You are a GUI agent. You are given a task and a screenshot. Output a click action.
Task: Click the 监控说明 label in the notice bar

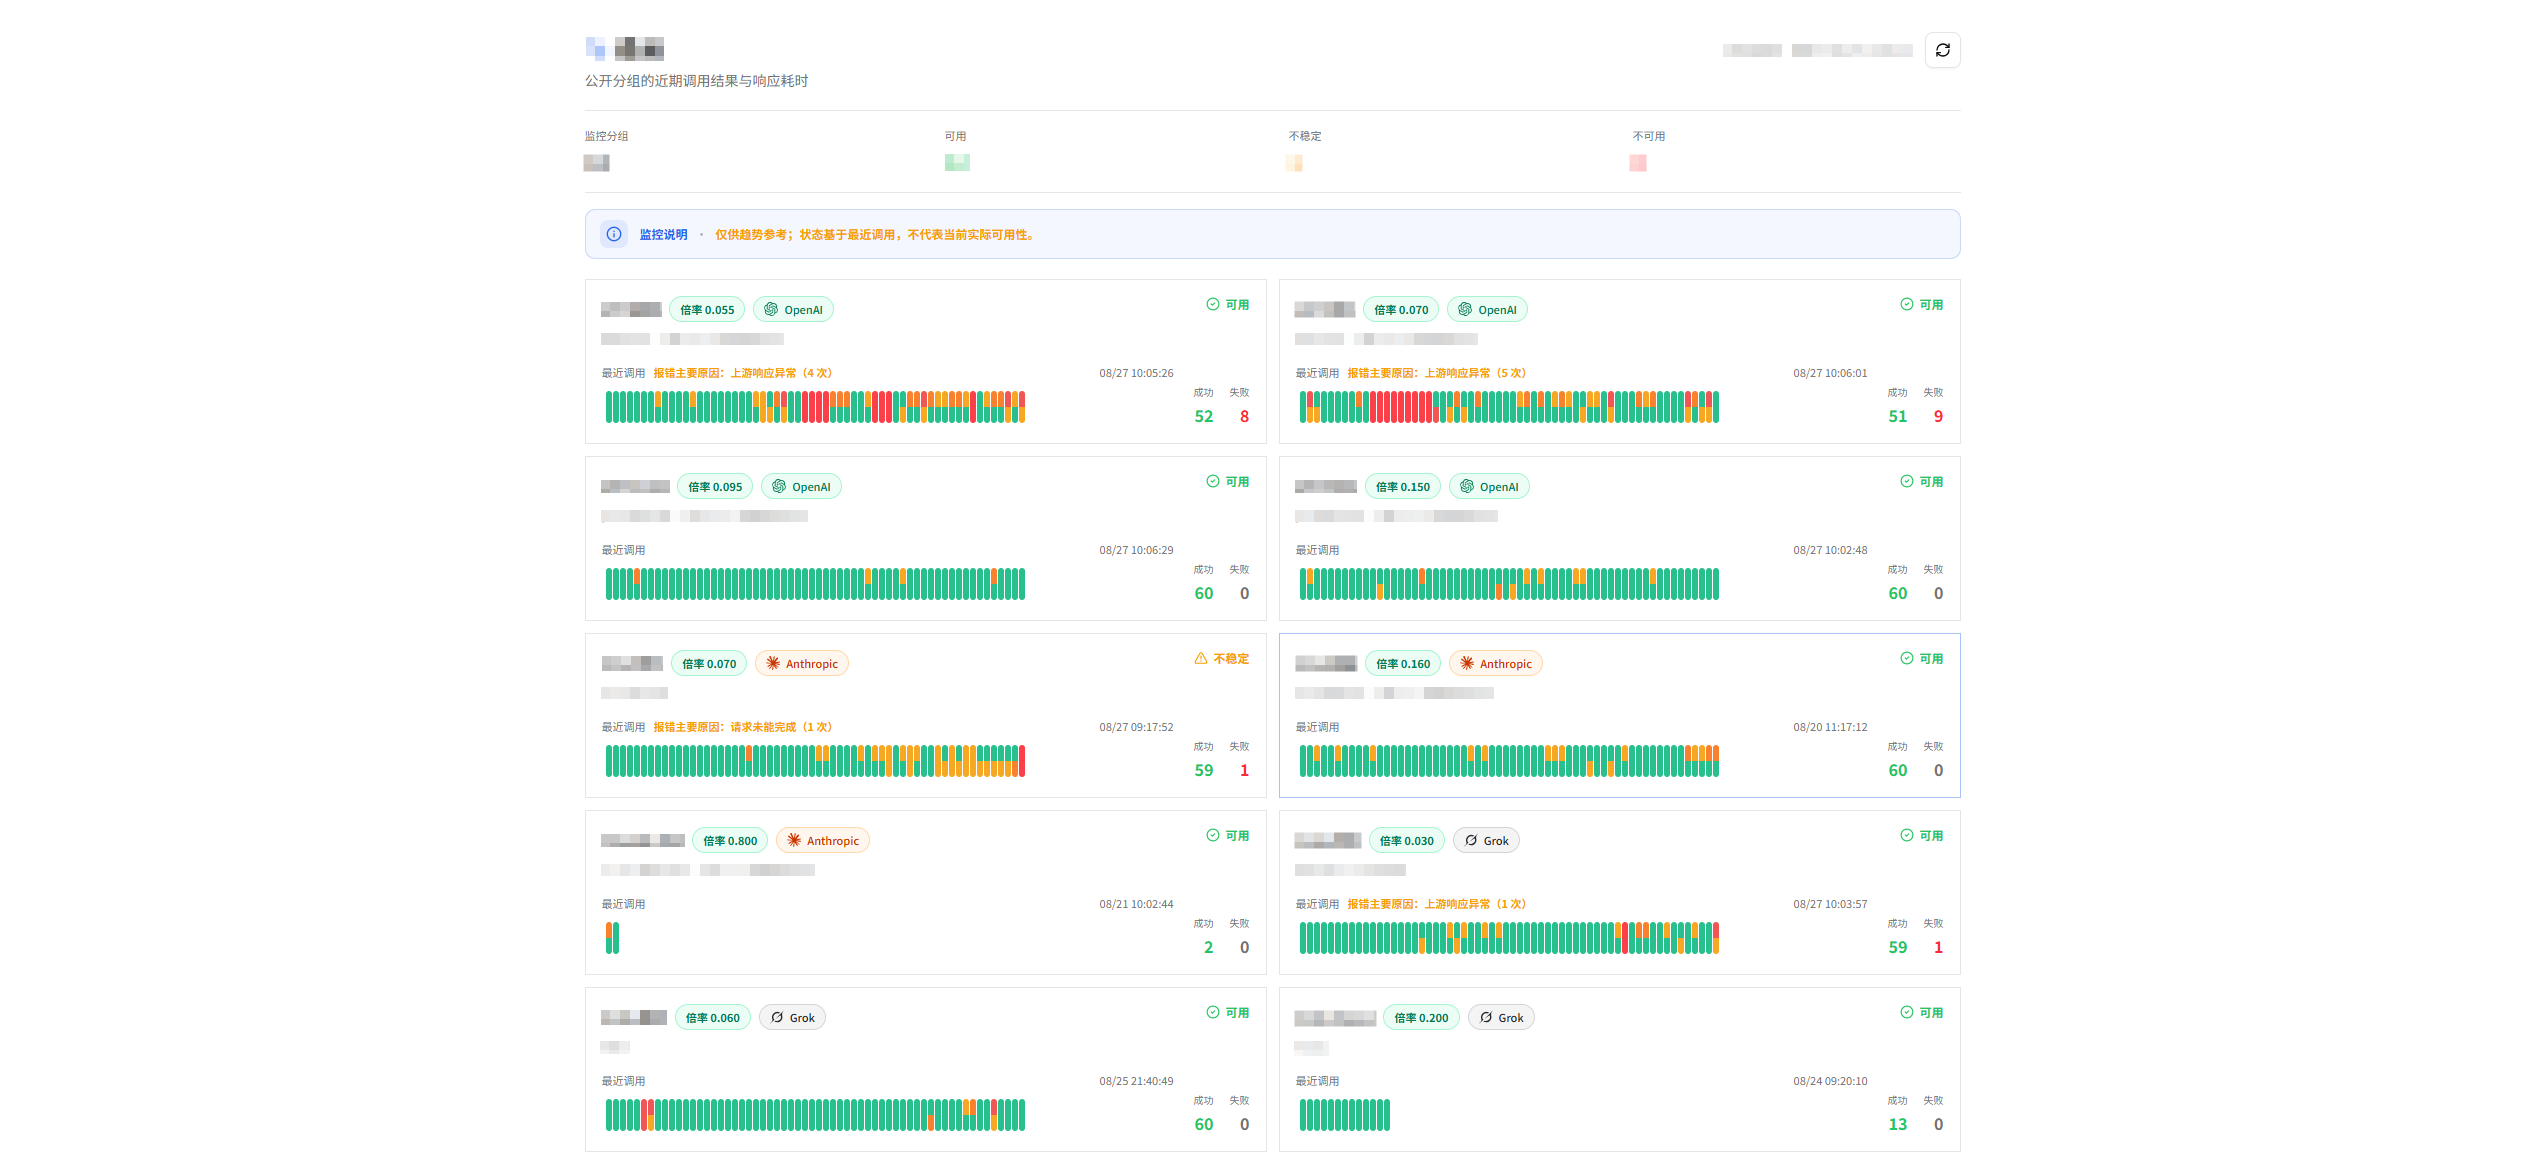tap(663, 235)
